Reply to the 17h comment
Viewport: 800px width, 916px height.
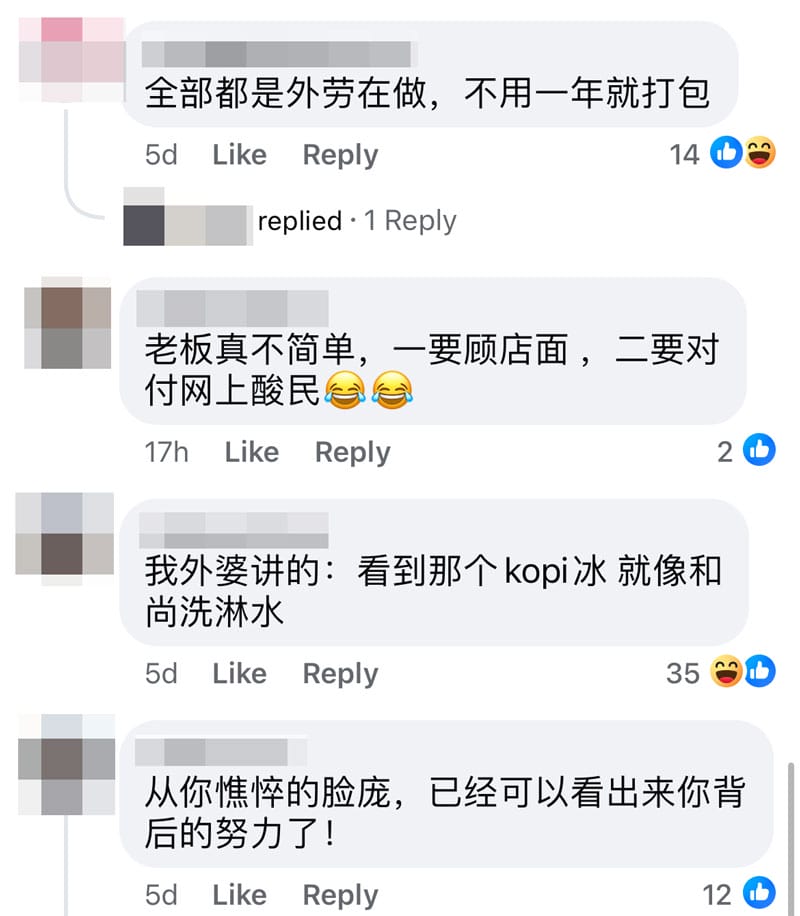(352, 452)
